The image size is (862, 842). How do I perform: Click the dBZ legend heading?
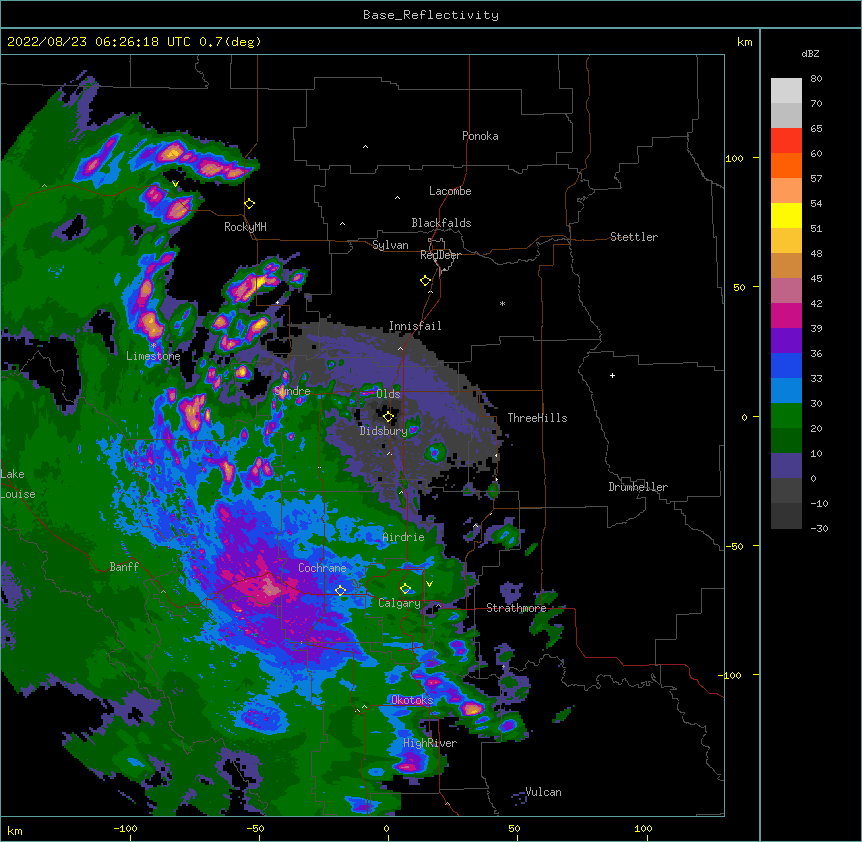click(810, 53)
